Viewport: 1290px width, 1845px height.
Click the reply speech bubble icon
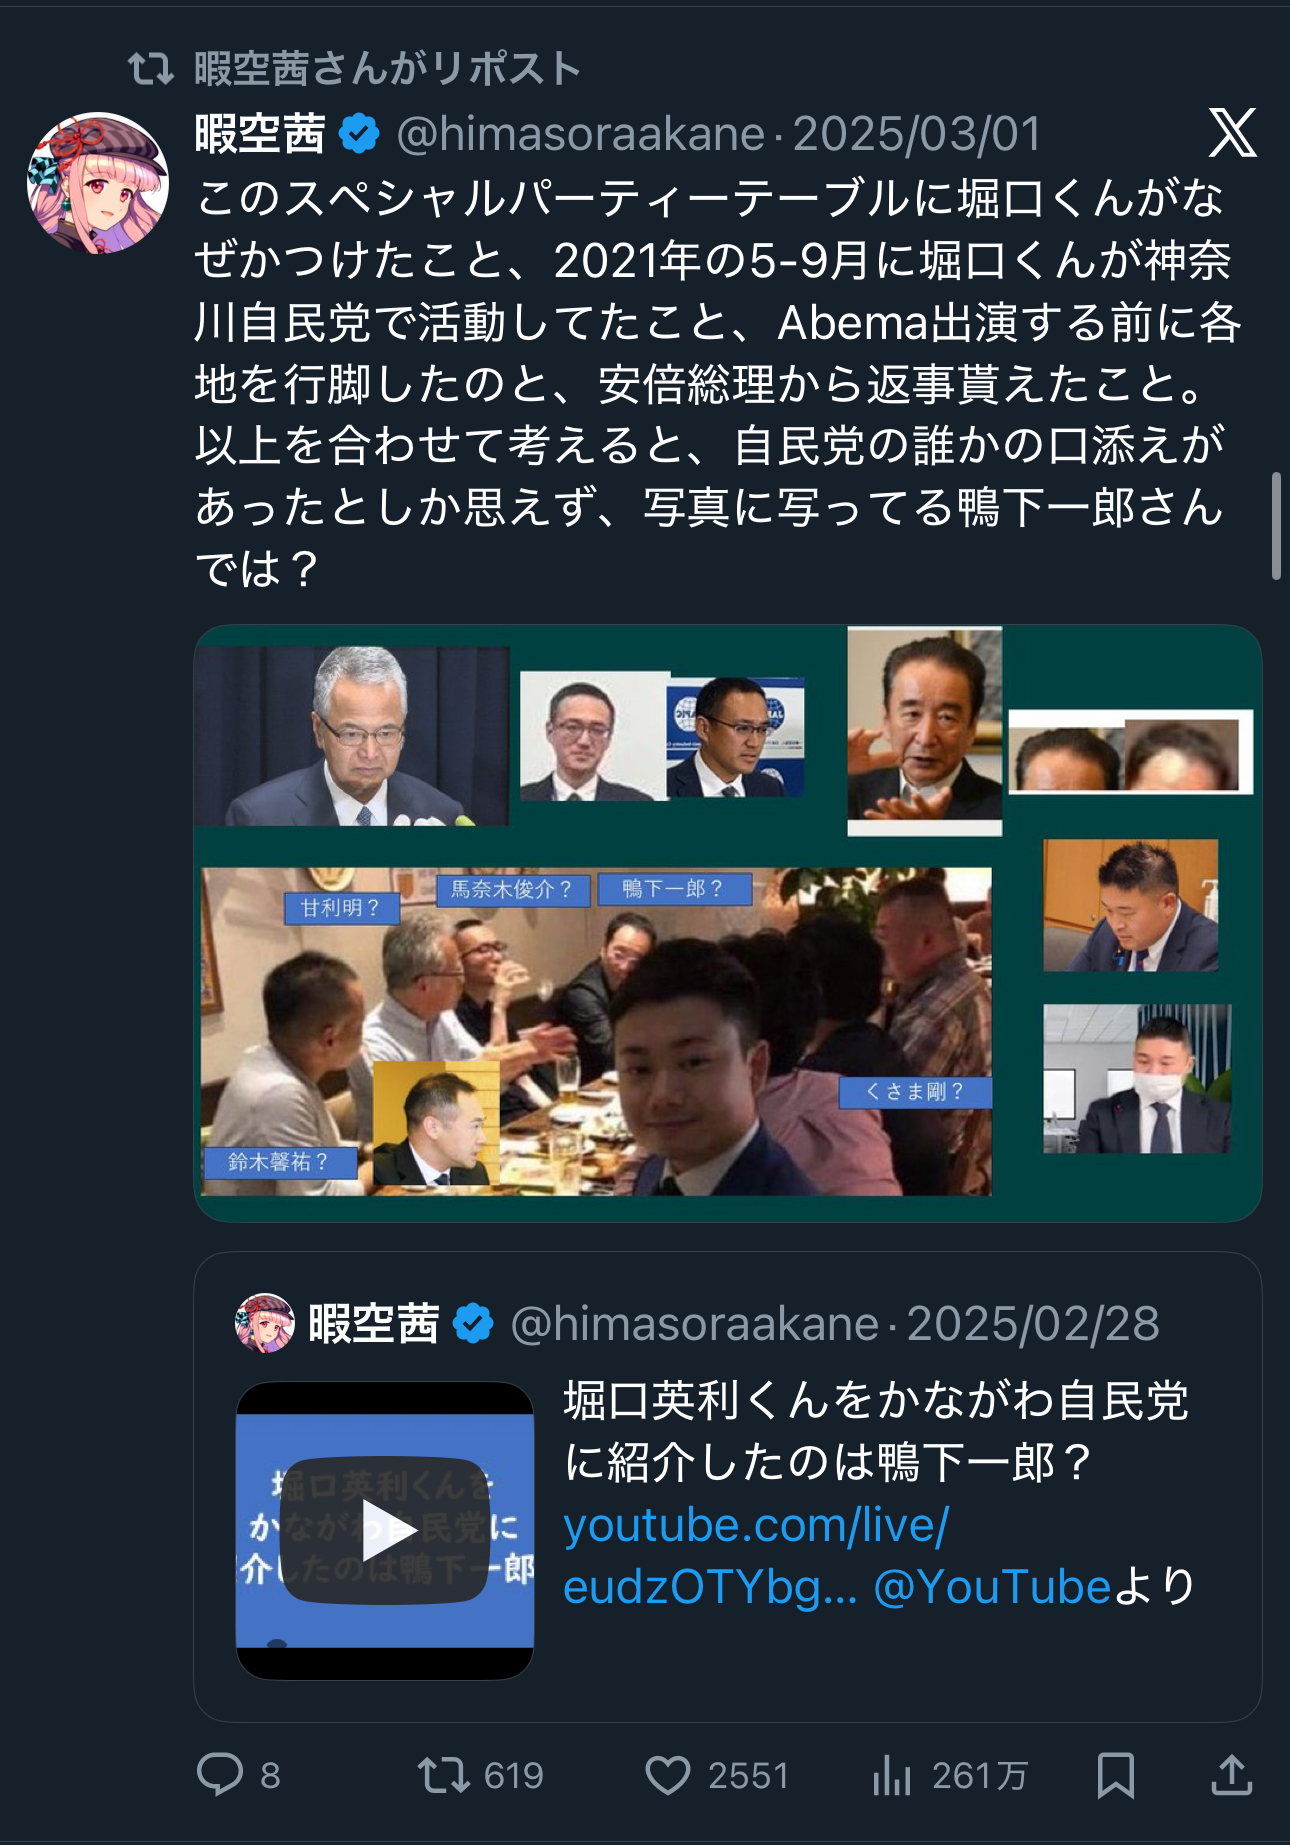(x=220, y=1775)
